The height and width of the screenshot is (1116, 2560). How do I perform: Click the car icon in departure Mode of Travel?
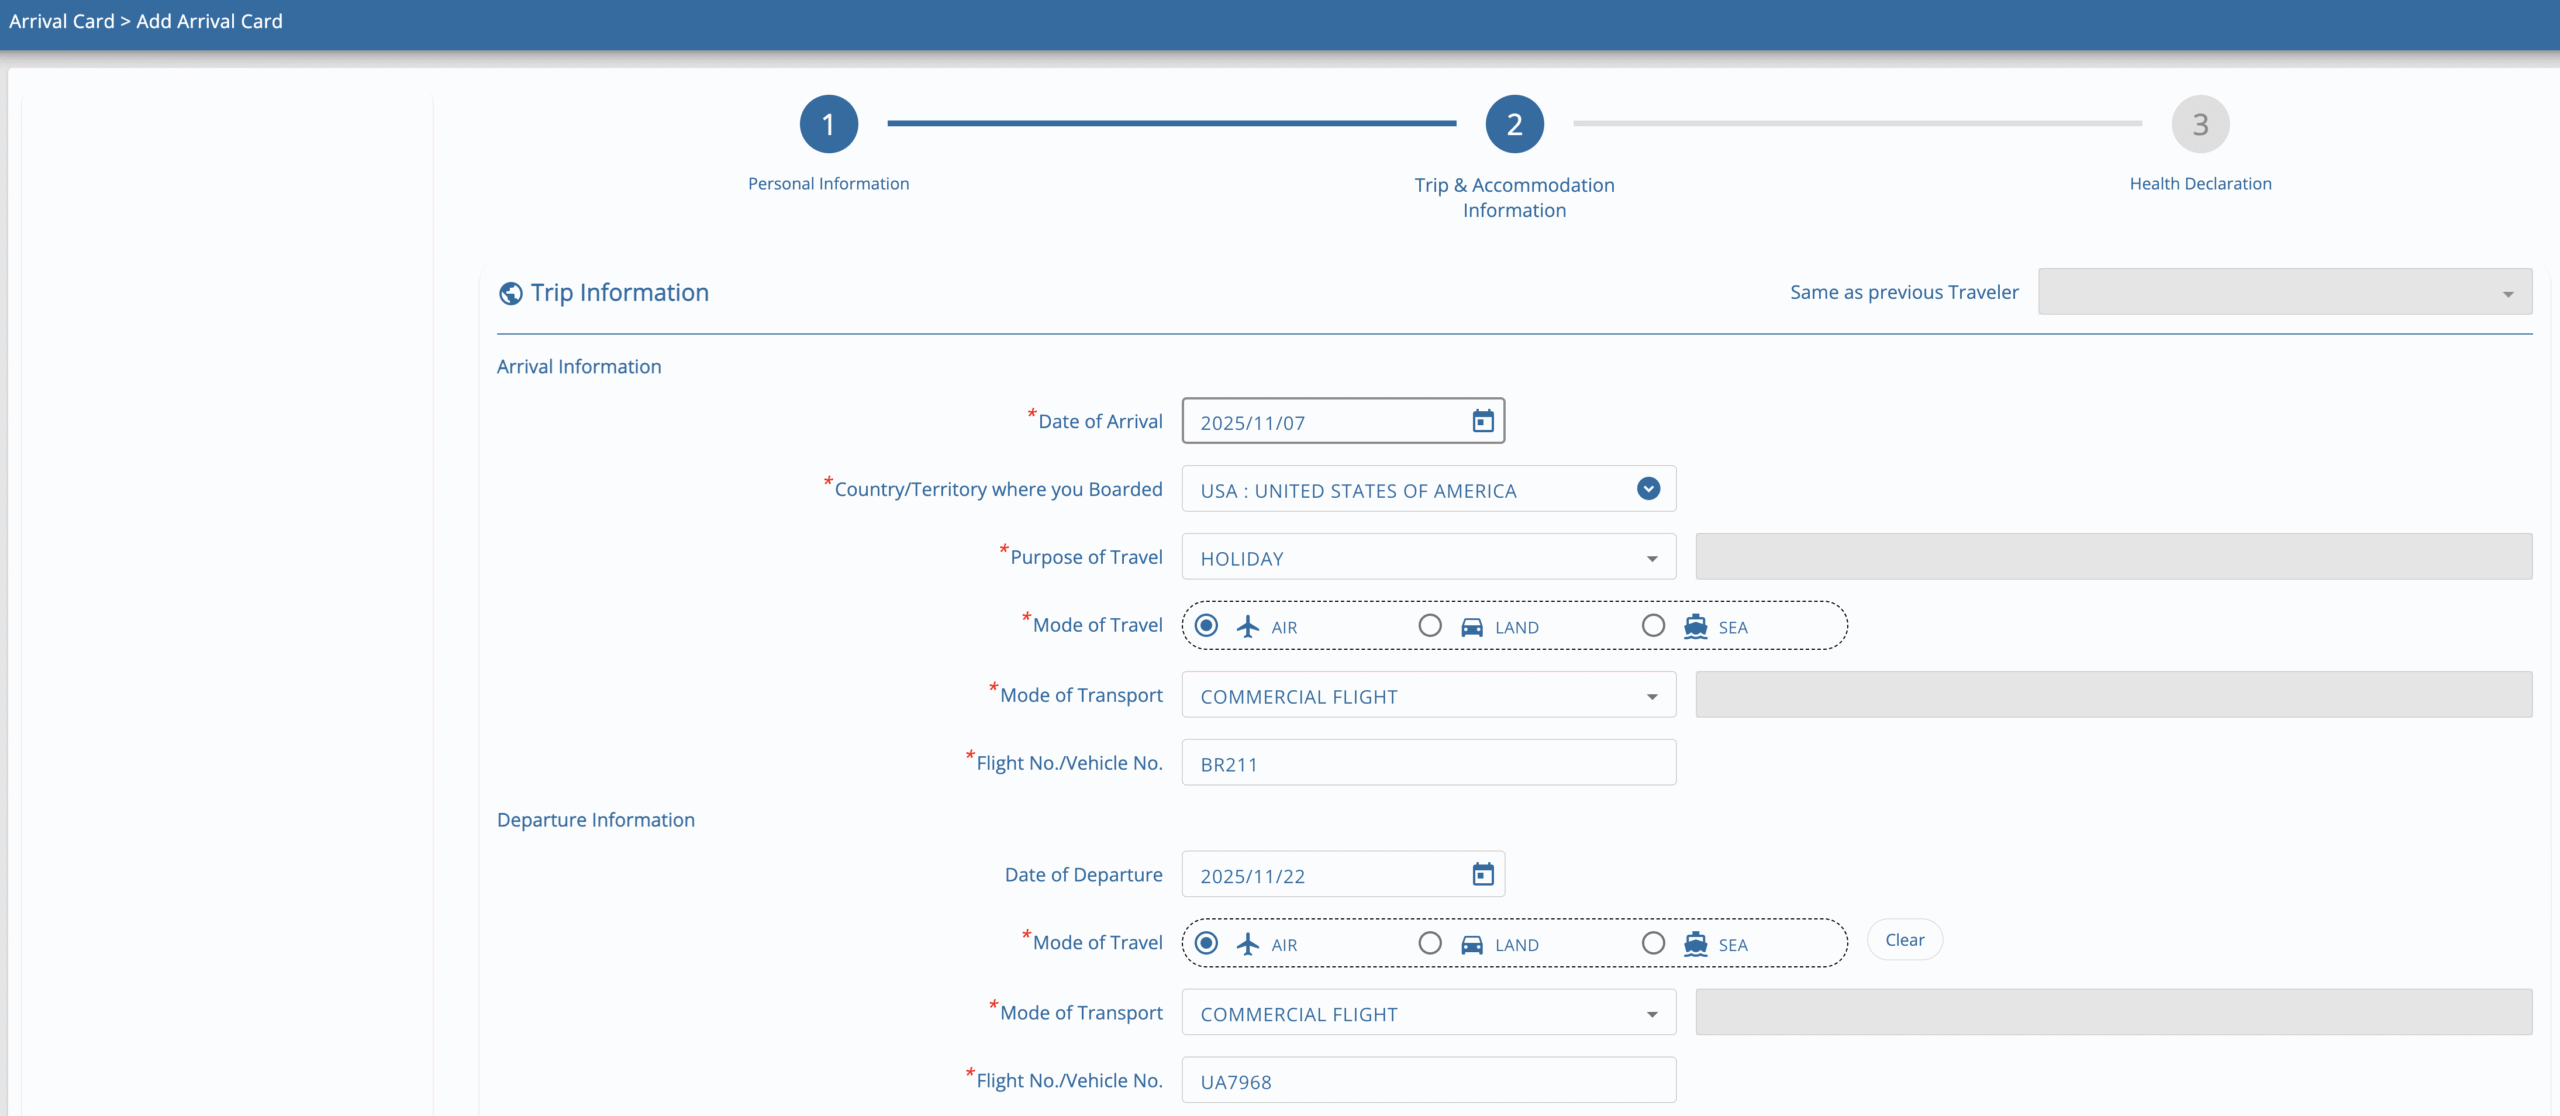1471,943
